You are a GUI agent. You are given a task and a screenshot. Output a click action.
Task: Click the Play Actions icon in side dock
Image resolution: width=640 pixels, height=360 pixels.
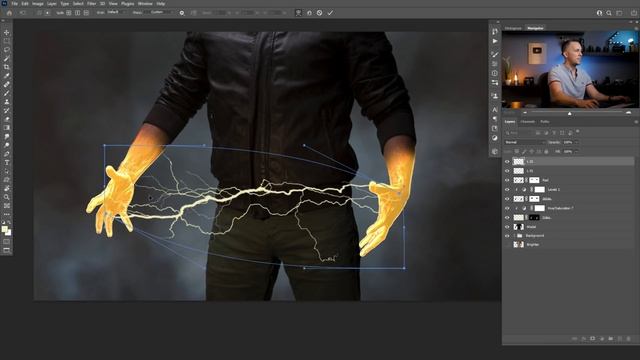point(495,41)
